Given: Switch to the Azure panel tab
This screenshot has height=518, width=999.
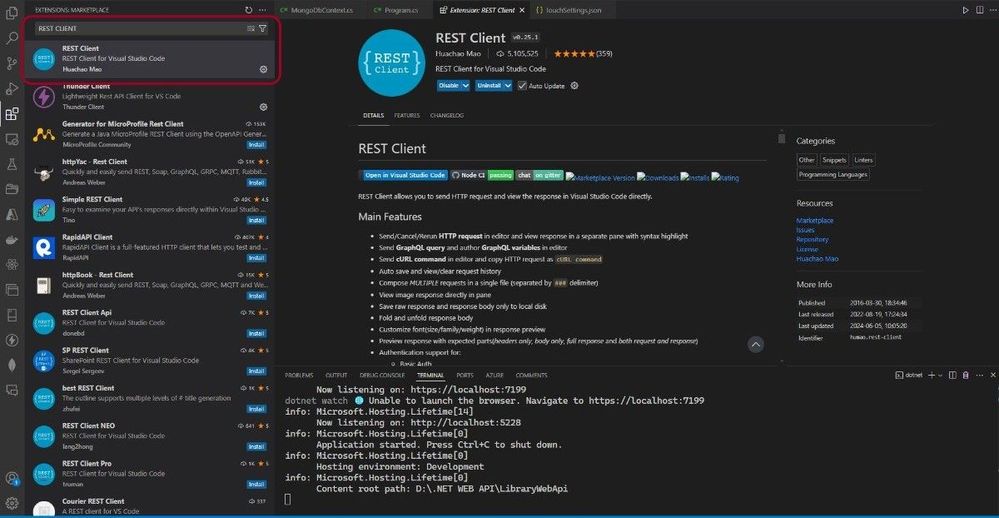Looking at the screenshot, I should point(494,375).
